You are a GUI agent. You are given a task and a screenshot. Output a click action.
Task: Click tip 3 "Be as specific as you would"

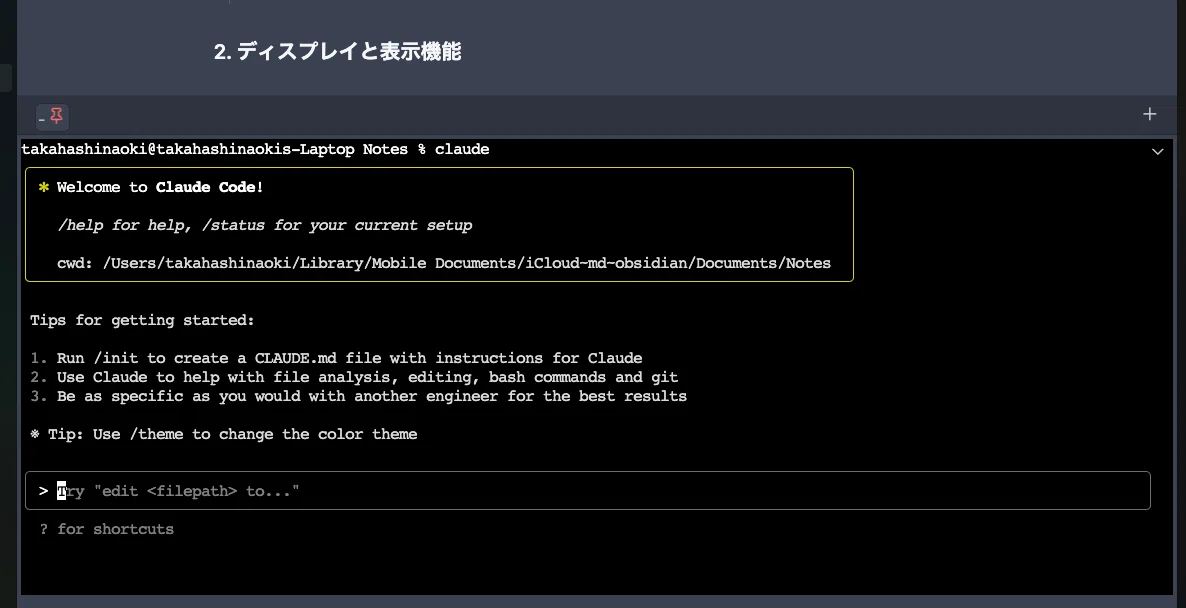pos(359,396)
